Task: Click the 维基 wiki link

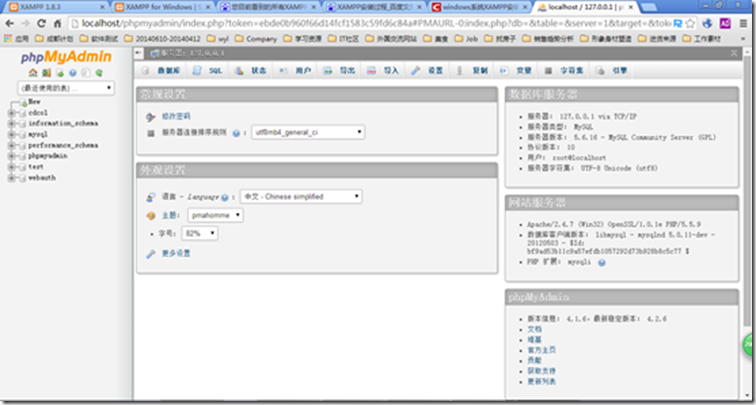Action: [535, 340]
